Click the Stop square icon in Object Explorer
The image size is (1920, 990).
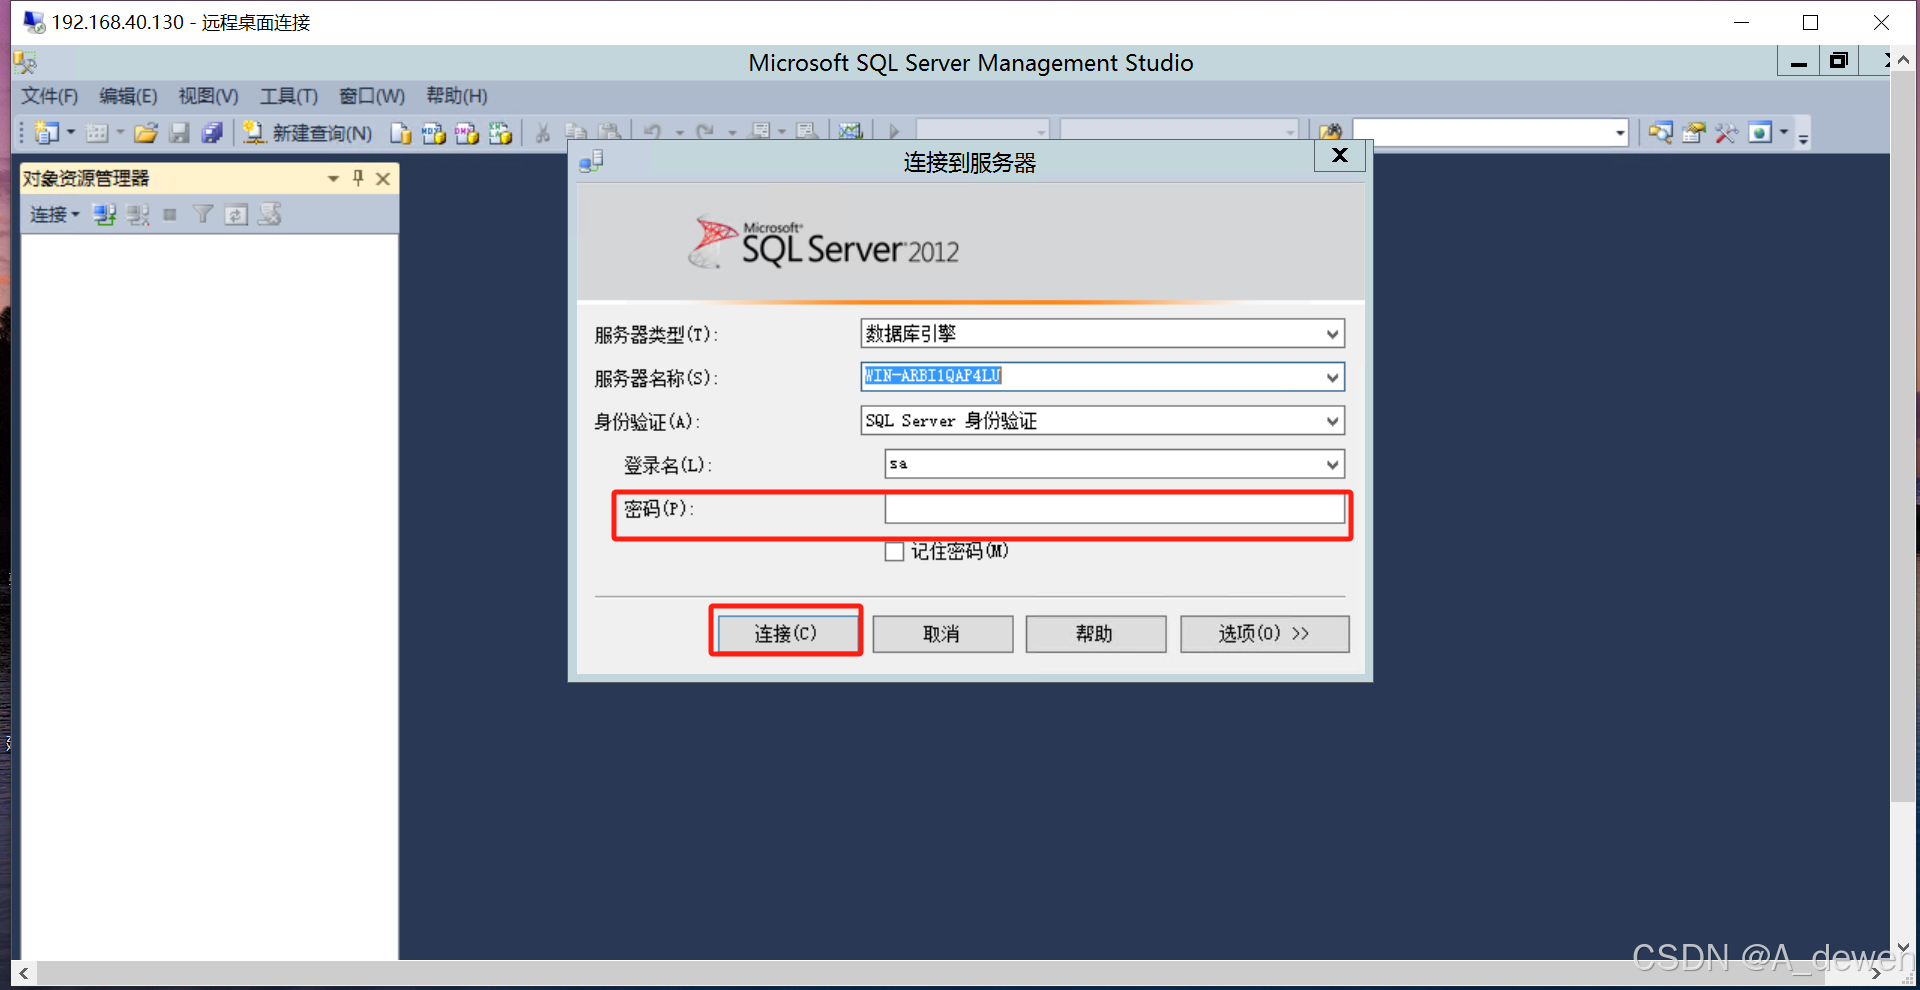(170, 214)
